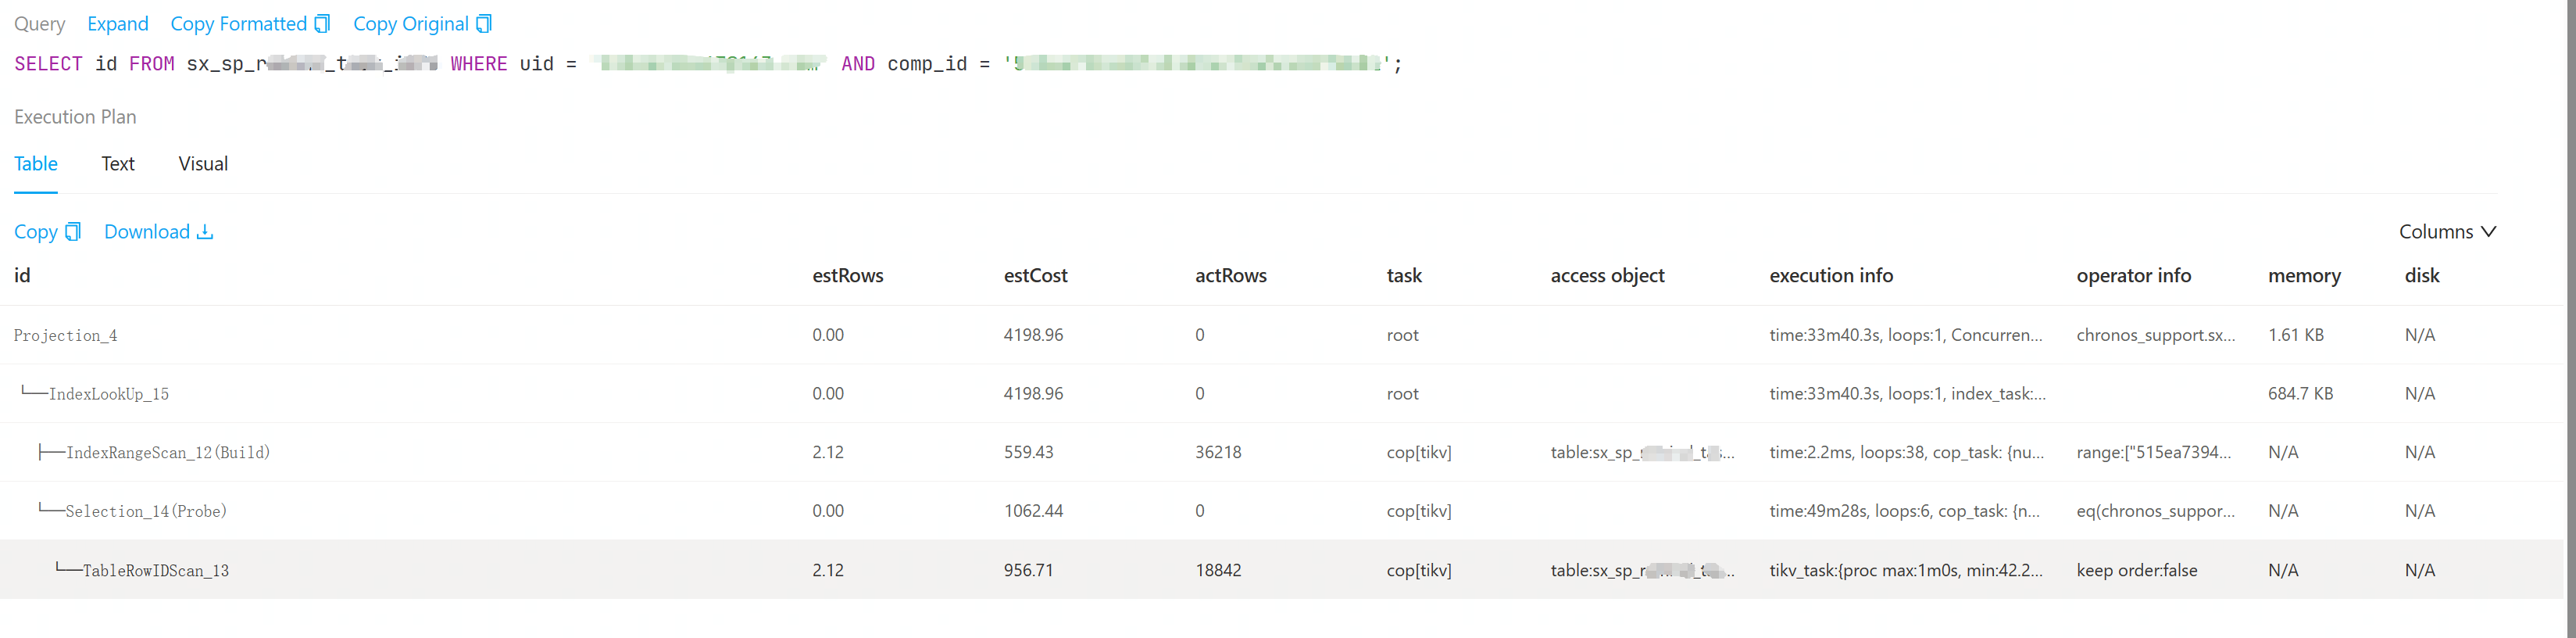Click the clipboard icon beside Copy Original

(484, 24)
